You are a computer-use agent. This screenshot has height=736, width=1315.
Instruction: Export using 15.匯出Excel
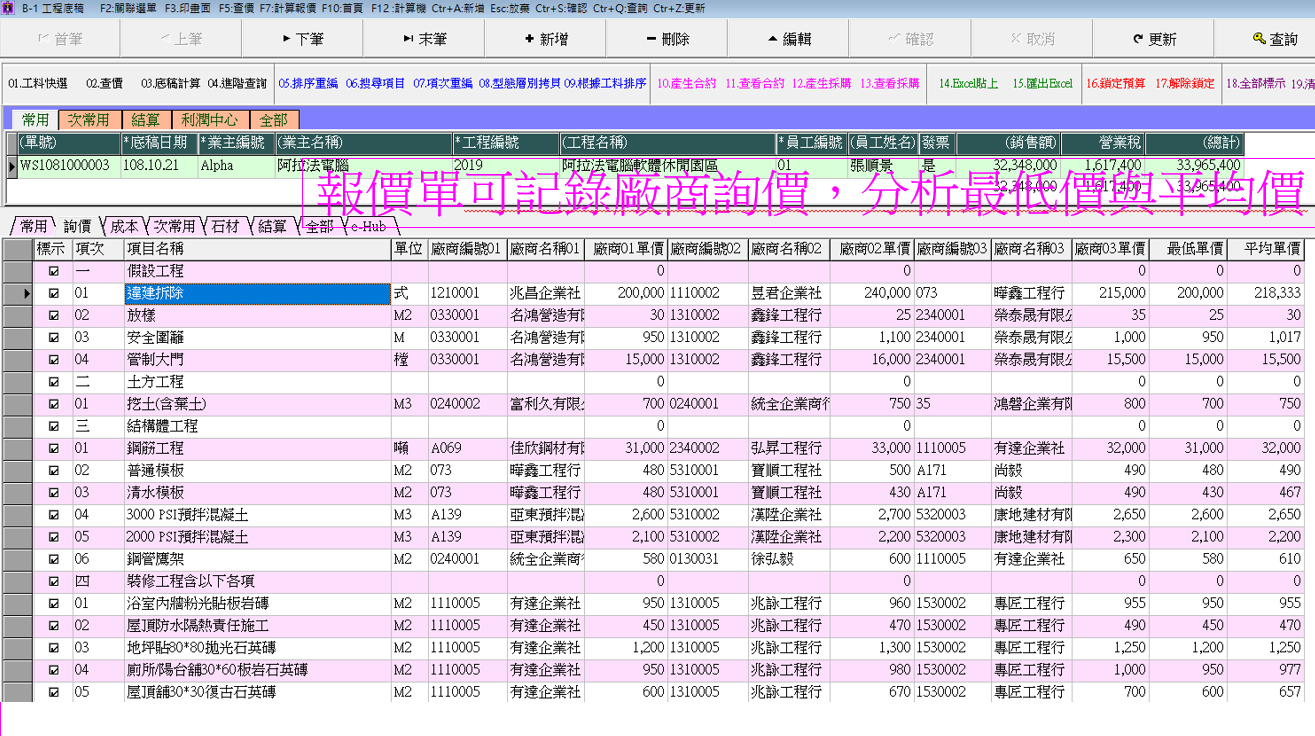(1042, 84)
